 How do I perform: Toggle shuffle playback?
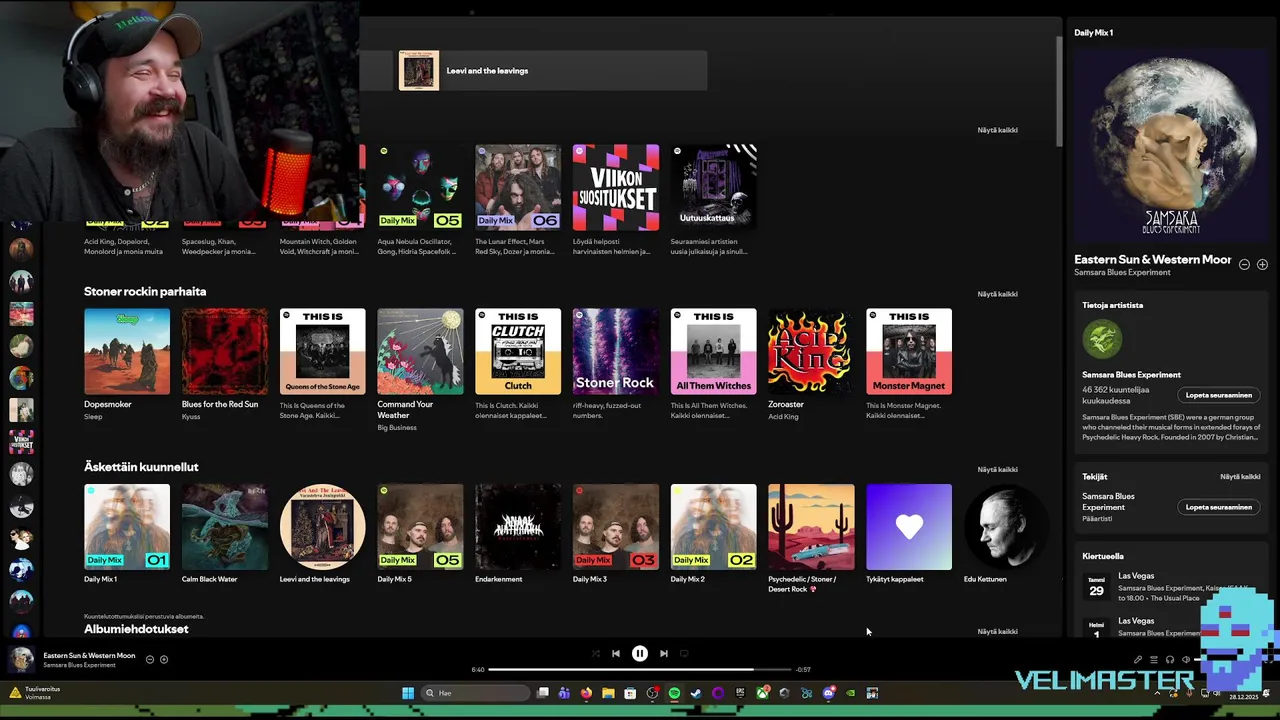[x=596, y=653]
